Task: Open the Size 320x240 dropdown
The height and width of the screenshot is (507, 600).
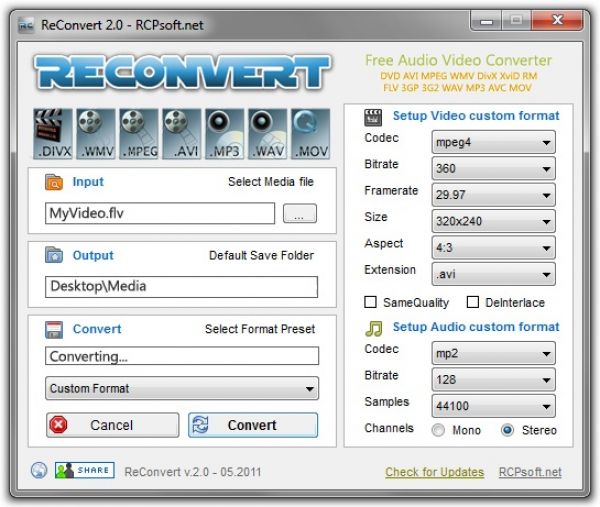Action: tap(493, 222)
